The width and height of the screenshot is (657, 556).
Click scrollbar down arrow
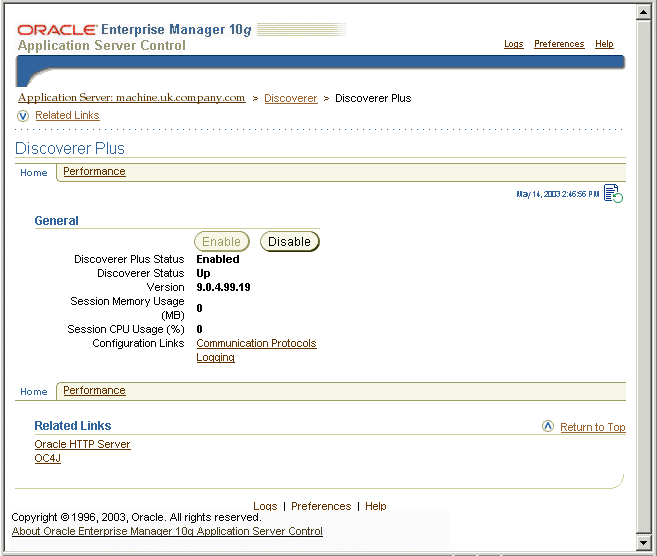point(644,543)
